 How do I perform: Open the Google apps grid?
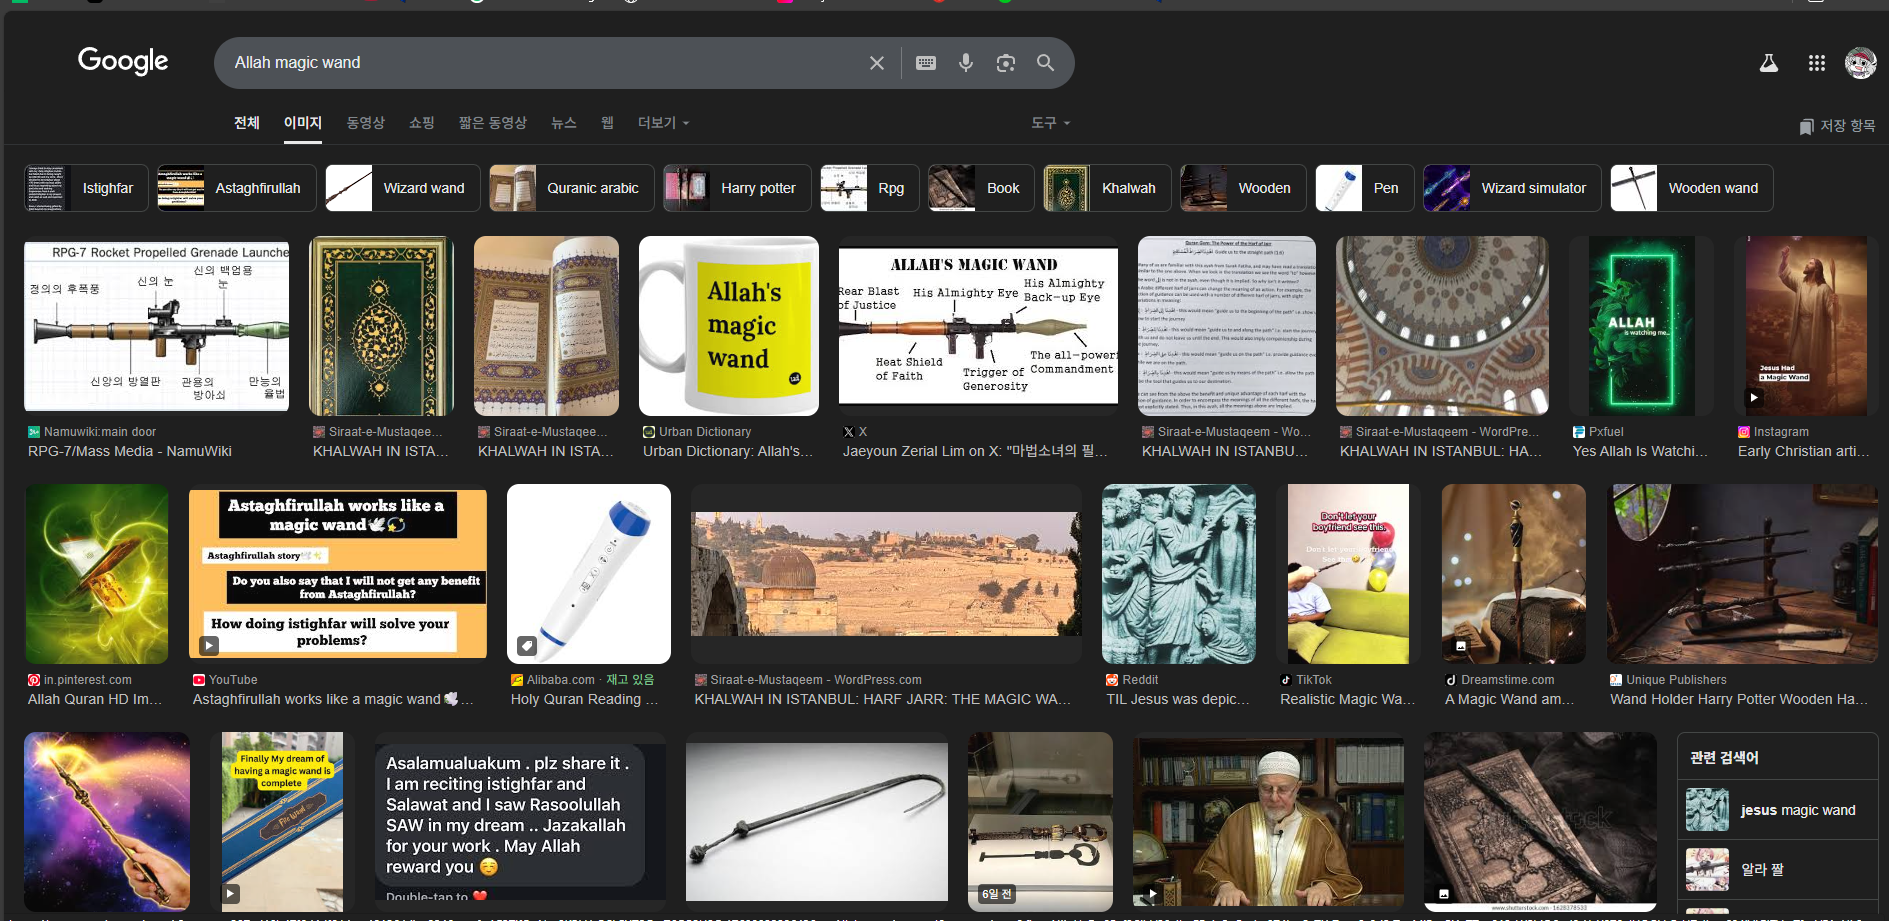[1816, 63]
